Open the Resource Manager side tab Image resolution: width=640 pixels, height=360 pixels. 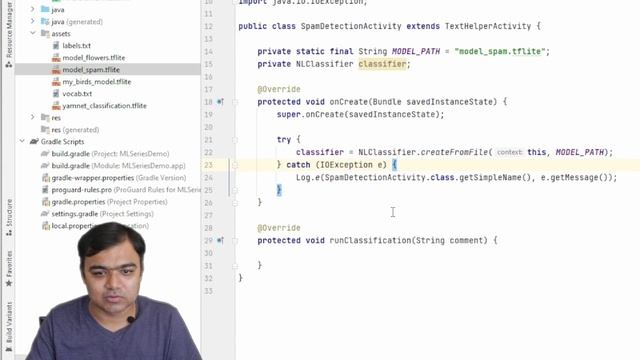click(9, 34)
